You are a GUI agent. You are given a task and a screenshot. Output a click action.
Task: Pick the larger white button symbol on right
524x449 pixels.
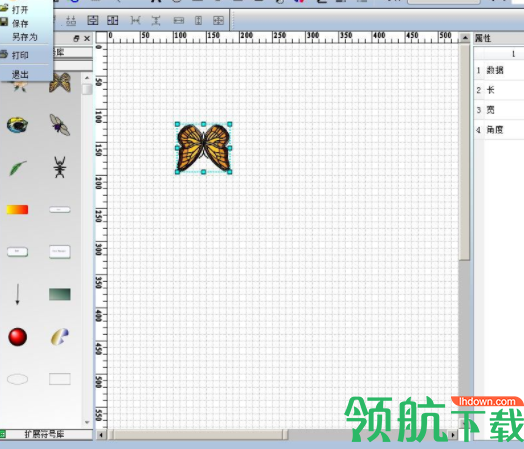(x=60, y=252)
